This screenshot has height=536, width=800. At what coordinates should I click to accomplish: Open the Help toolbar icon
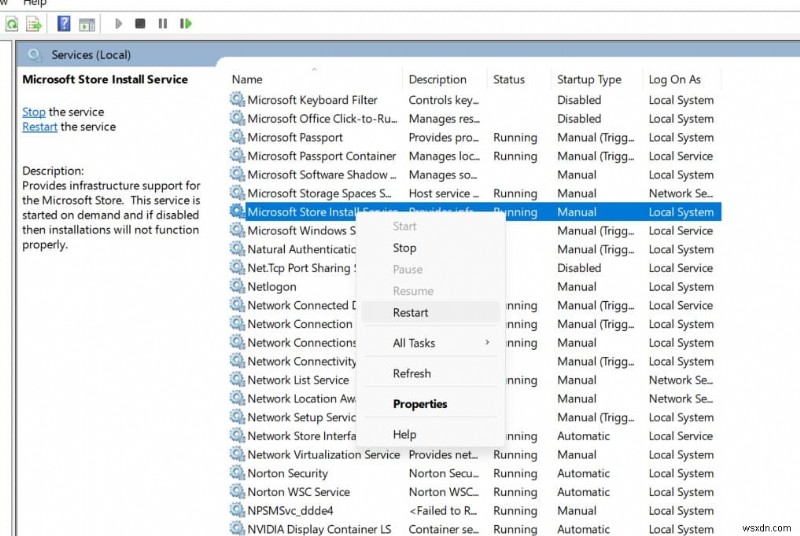64,23
